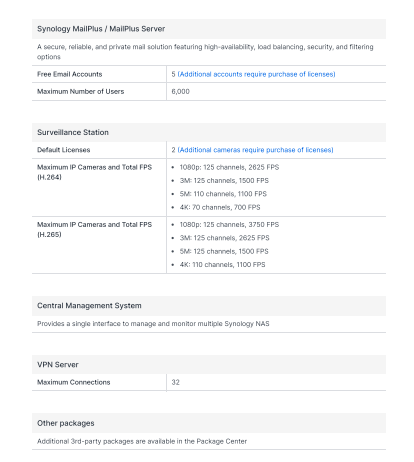Click the VPN connections value 32
This screenshot has width=414, height=462.
(175, 382)
